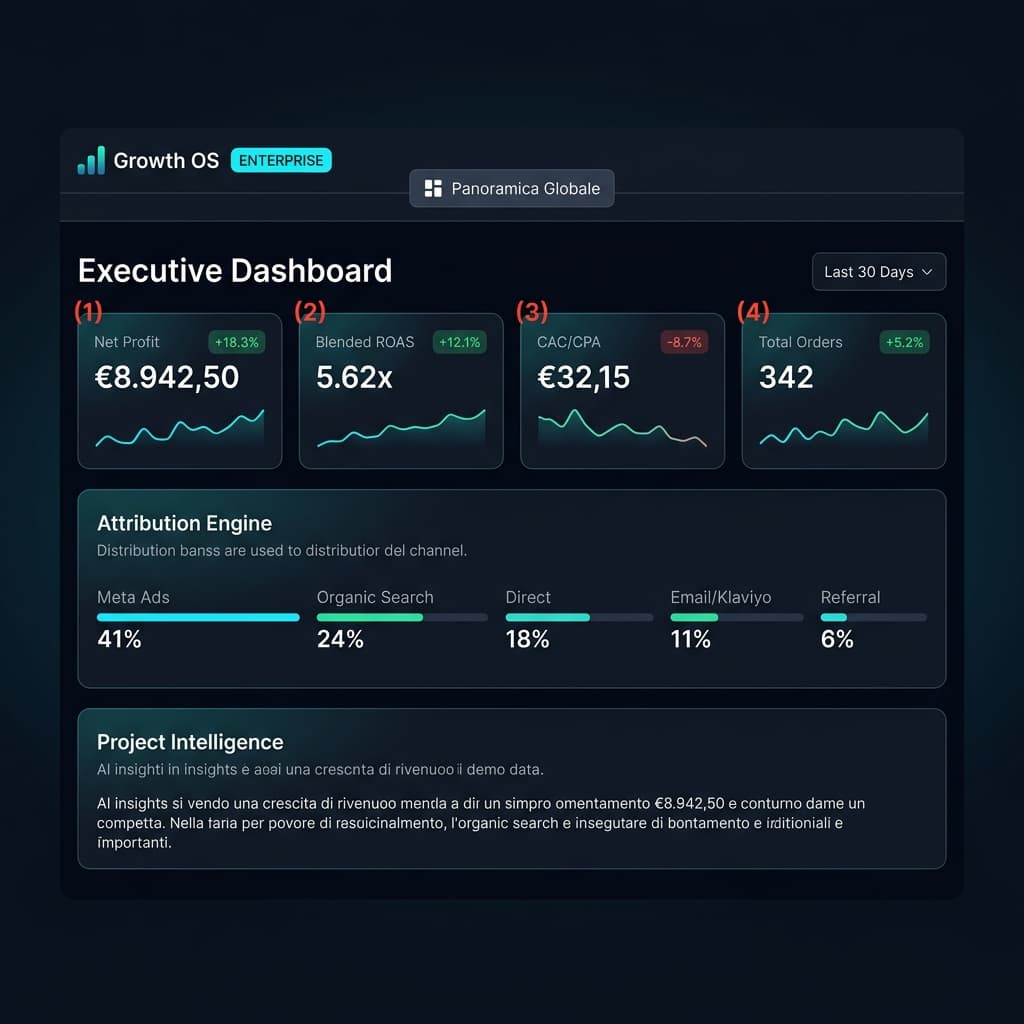Select the Organic Search channel label
The height and width of the screenshot is (1024, 1024).
[x=375, y=598]
